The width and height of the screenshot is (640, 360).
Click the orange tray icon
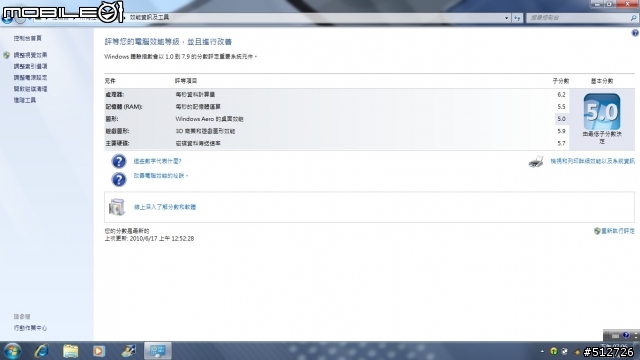click(577, 351)
